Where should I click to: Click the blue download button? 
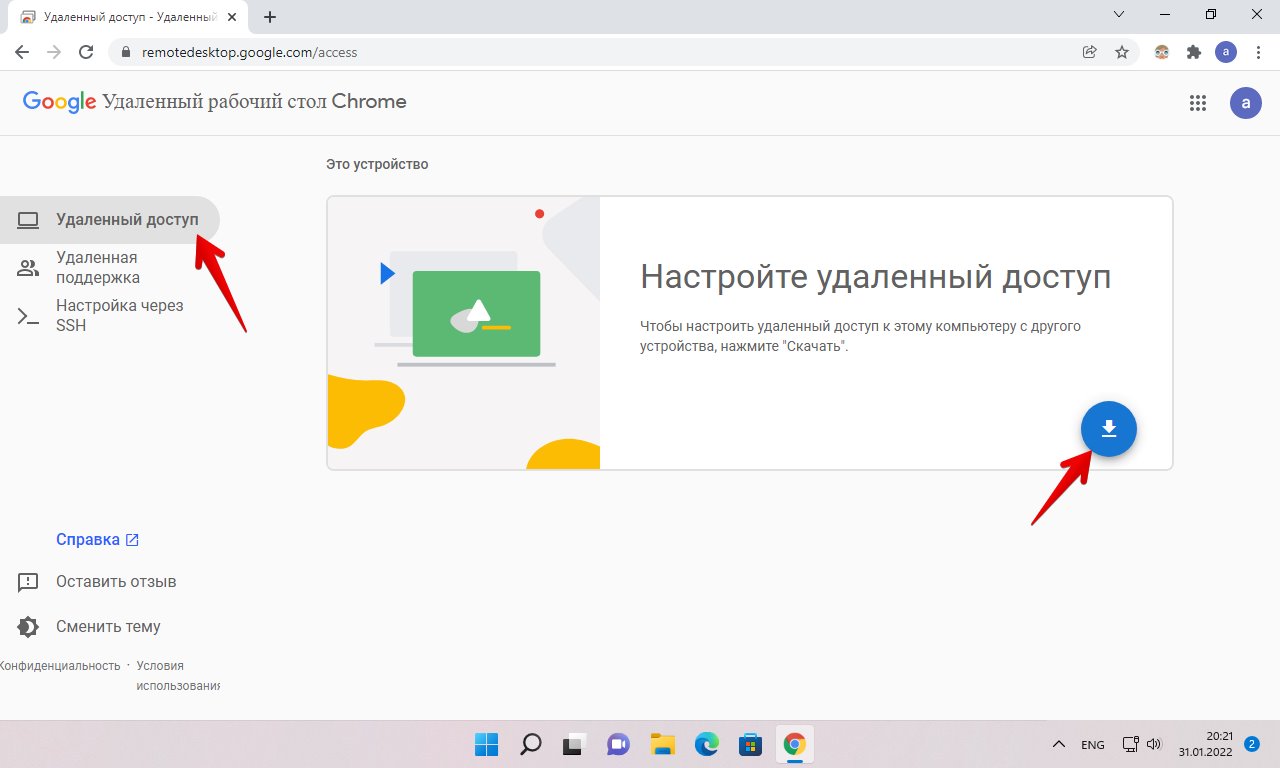[x=1108, y=430]
